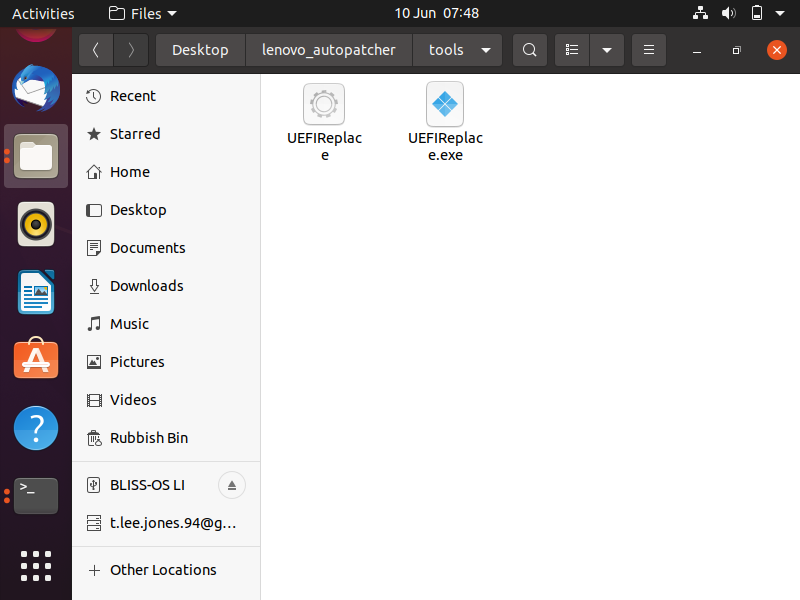Screen dimensions: 800x600
Task: Open the Files app menu
Action: 143,13
